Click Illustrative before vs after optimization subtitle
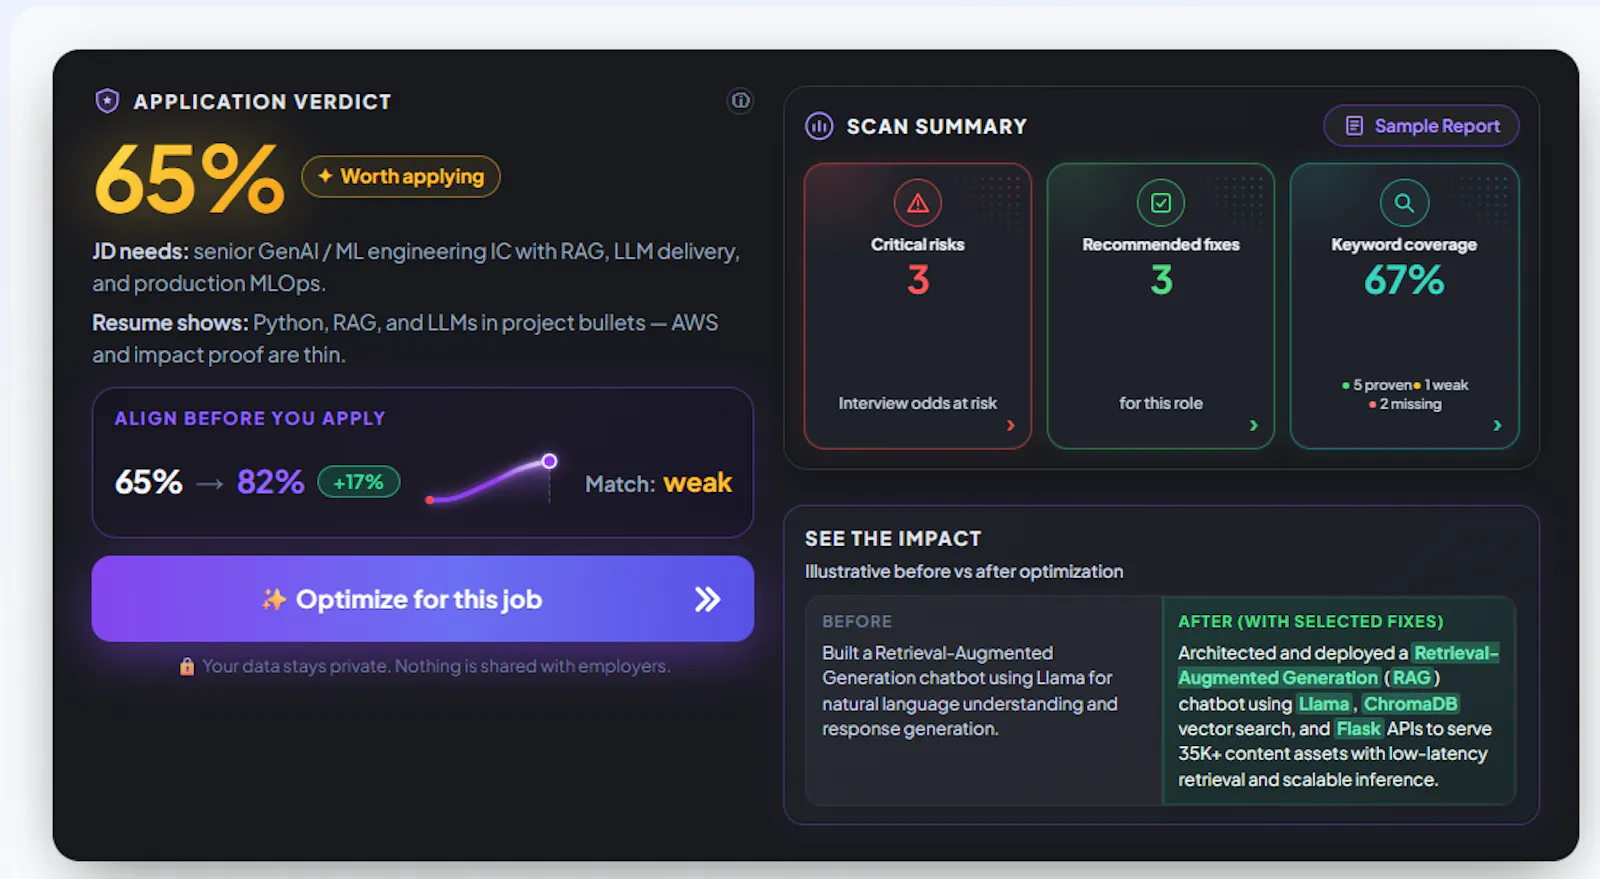 [964, 571]
